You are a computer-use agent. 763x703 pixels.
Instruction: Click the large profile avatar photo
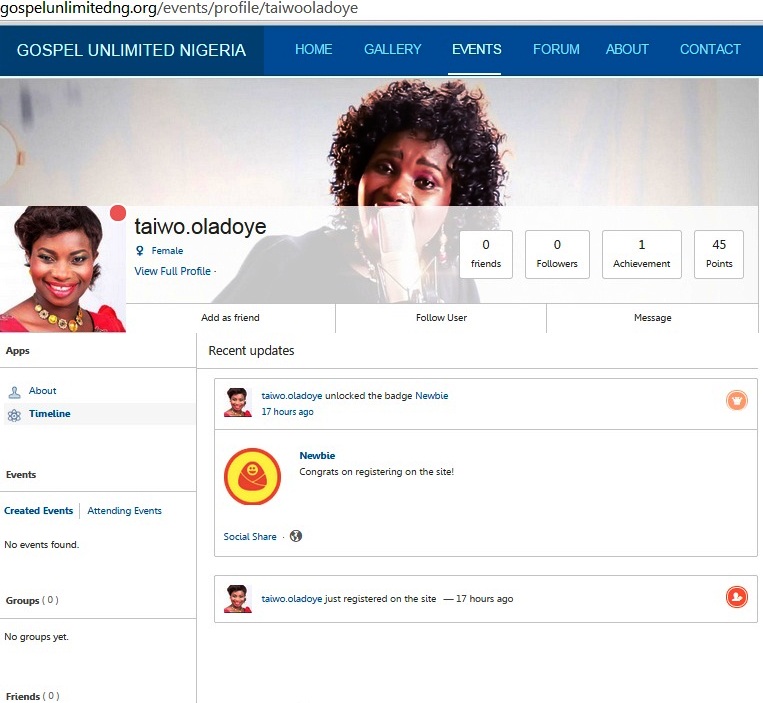[x=63, y=269]
